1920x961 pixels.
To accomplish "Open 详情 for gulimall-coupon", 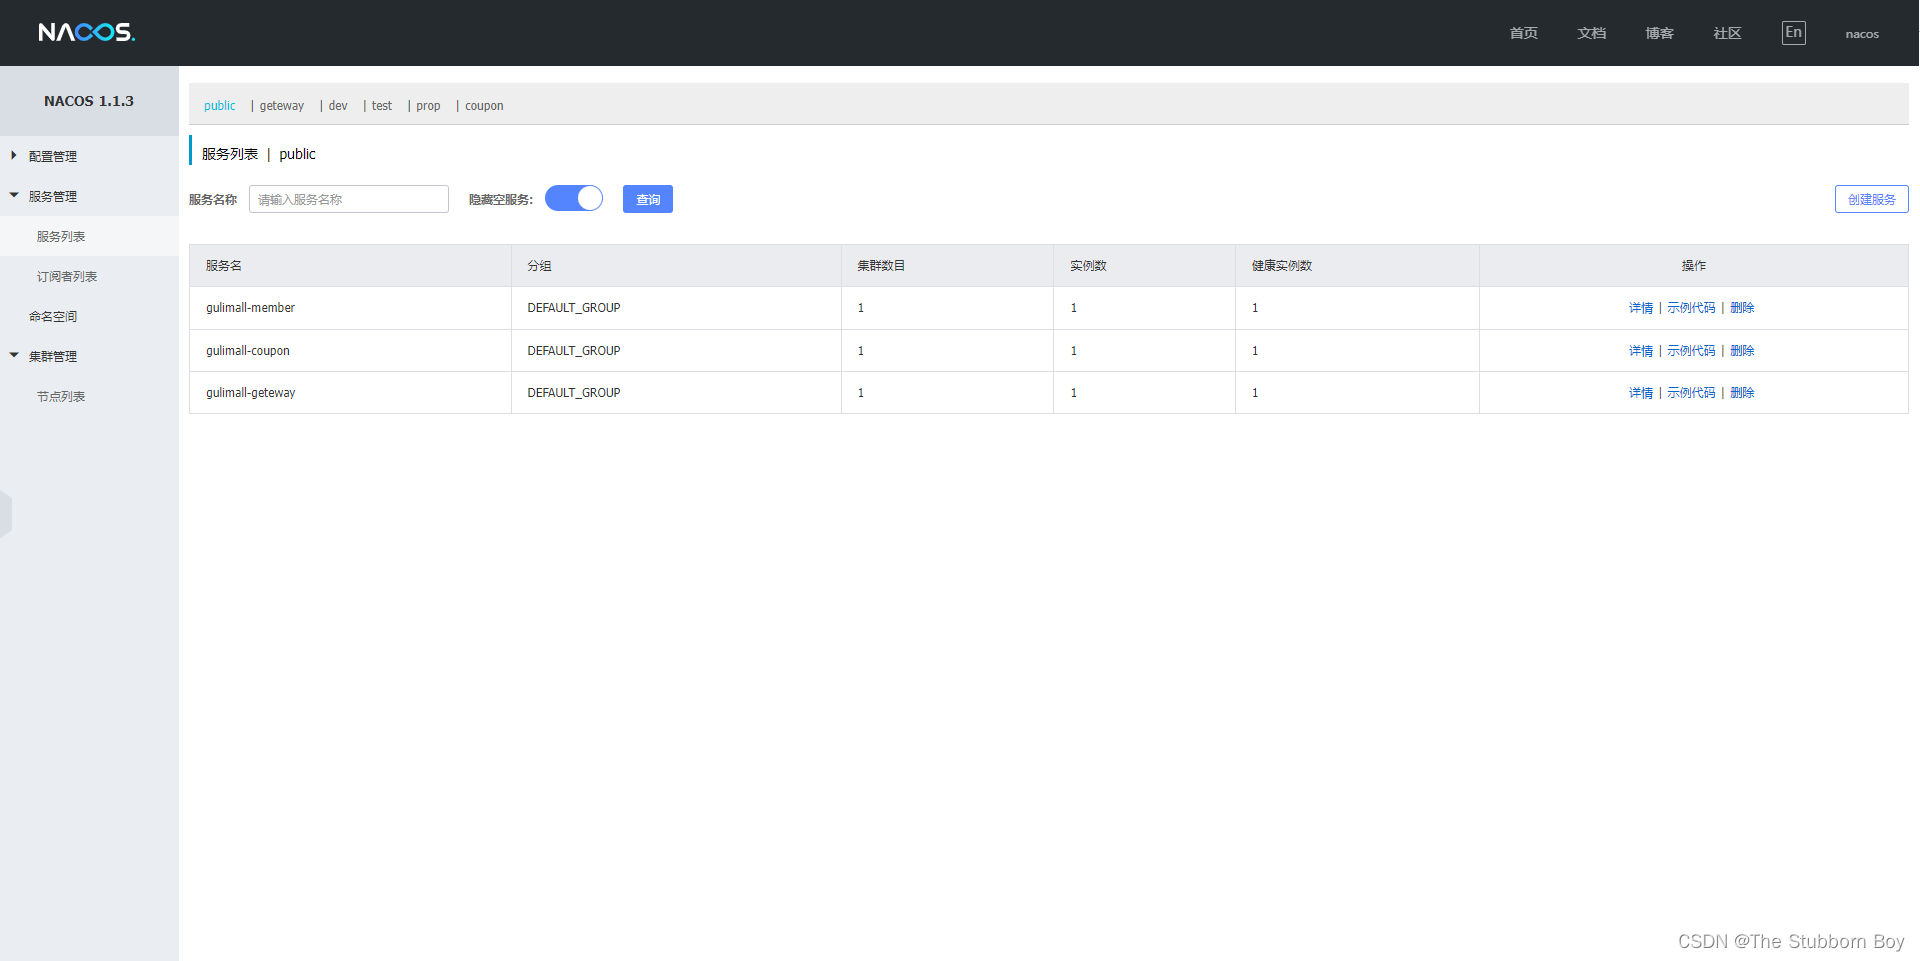I will 1640,351.
